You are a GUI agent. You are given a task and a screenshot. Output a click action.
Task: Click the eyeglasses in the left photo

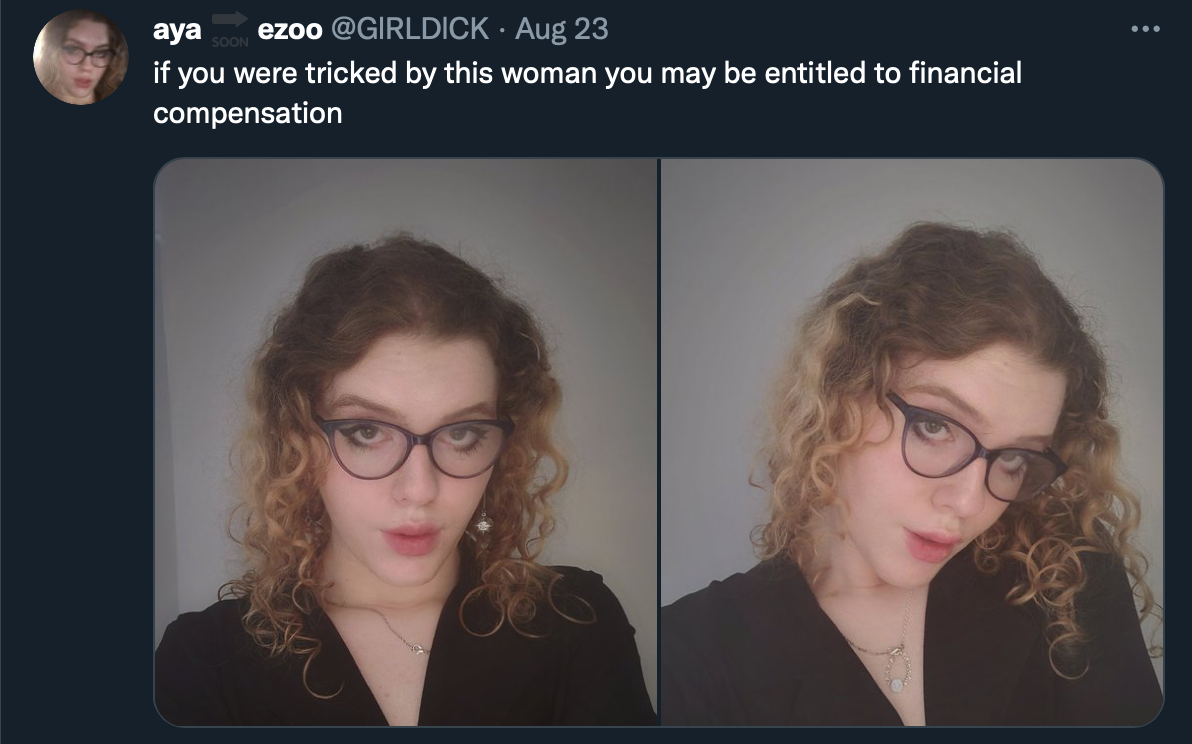pyautogui.click(x=414, y=448)
